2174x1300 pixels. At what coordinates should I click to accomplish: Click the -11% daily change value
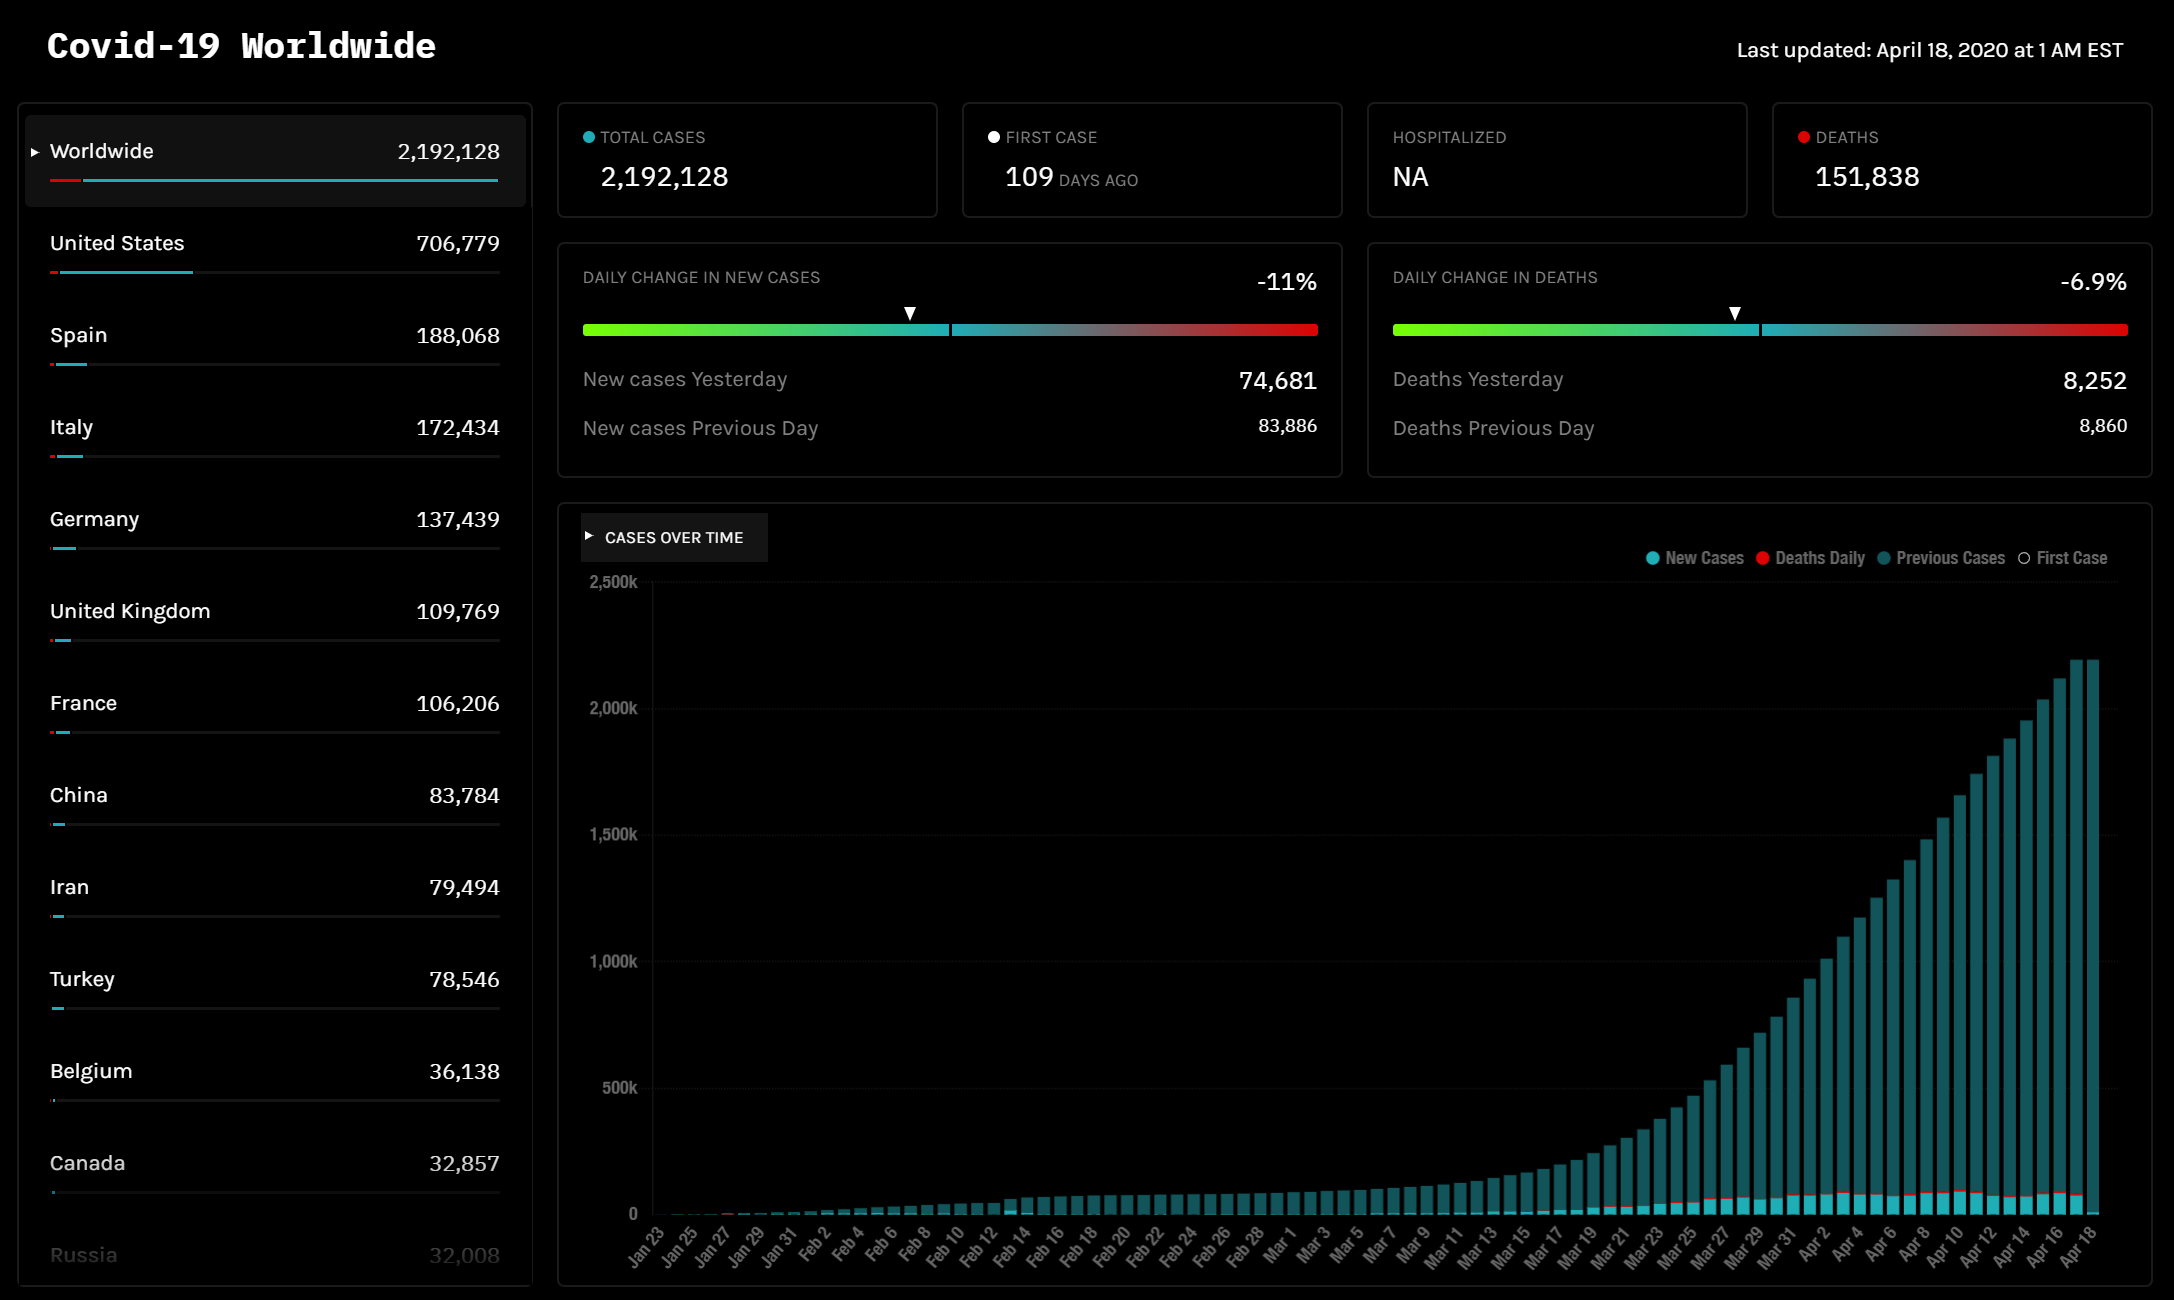(x=1287, y=282)
